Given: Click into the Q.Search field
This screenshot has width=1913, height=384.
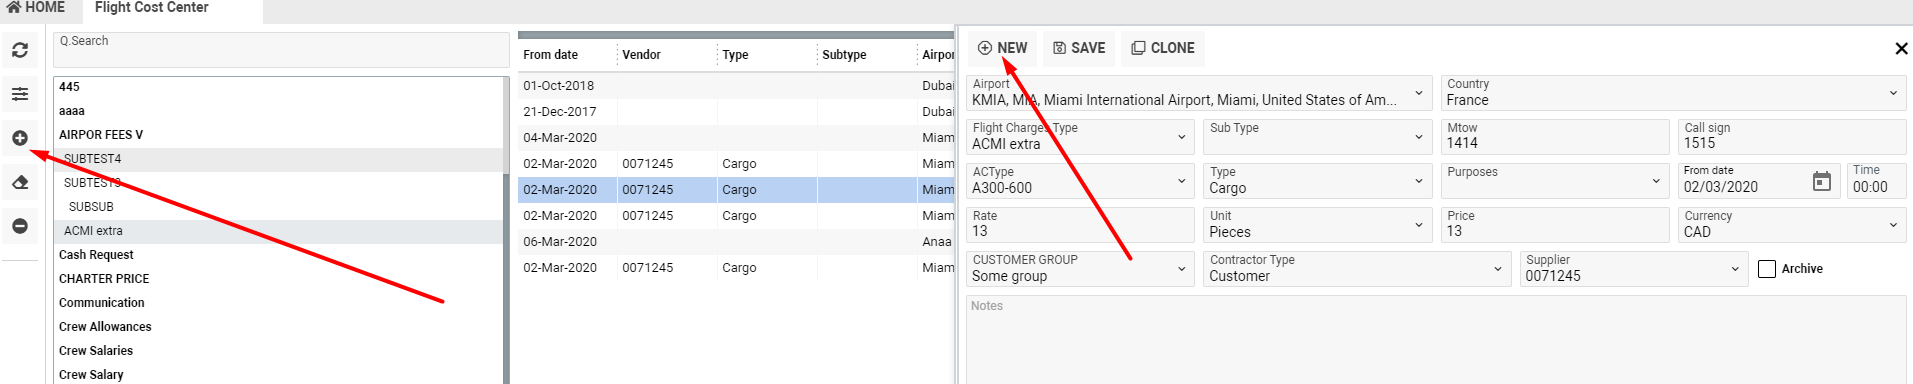Looking at the screenshot, I should [281, 50].
